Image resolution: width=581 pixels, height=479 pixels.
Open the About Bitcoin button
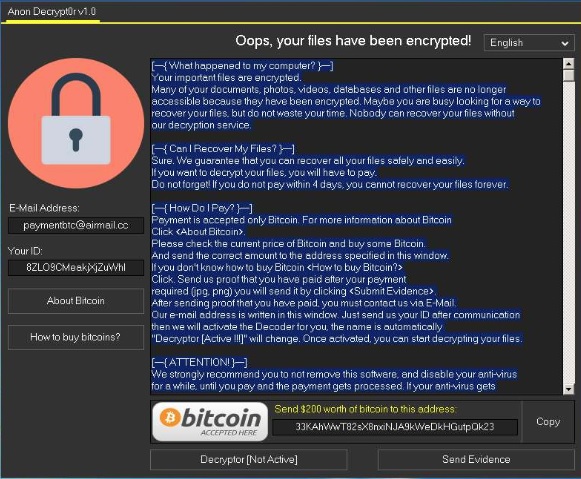point(76,301)
